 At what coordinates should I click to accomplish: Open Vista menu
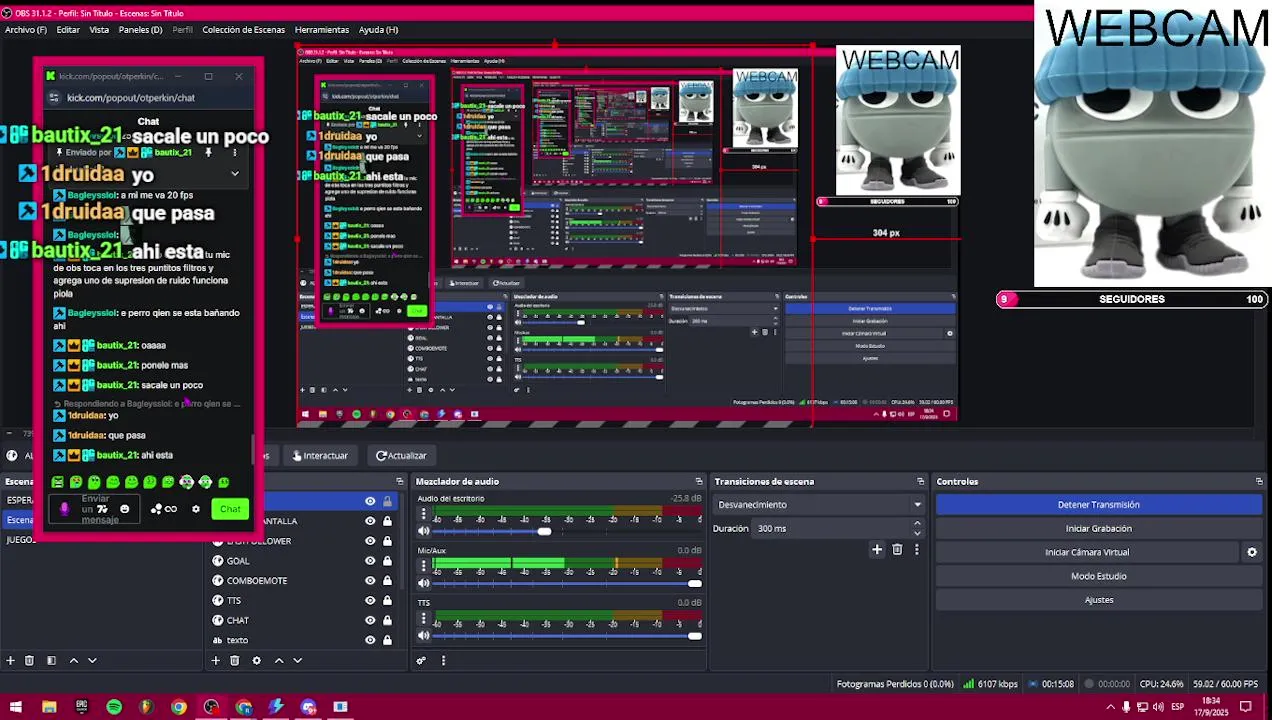pos(99,30)
